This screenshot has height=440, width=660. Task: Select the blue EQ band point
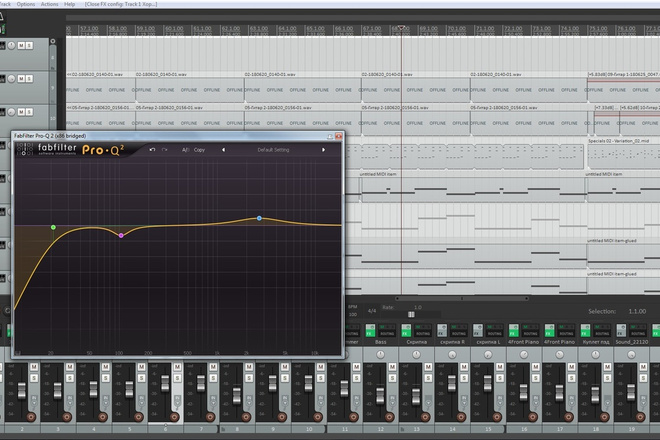[x=259, y=218]
